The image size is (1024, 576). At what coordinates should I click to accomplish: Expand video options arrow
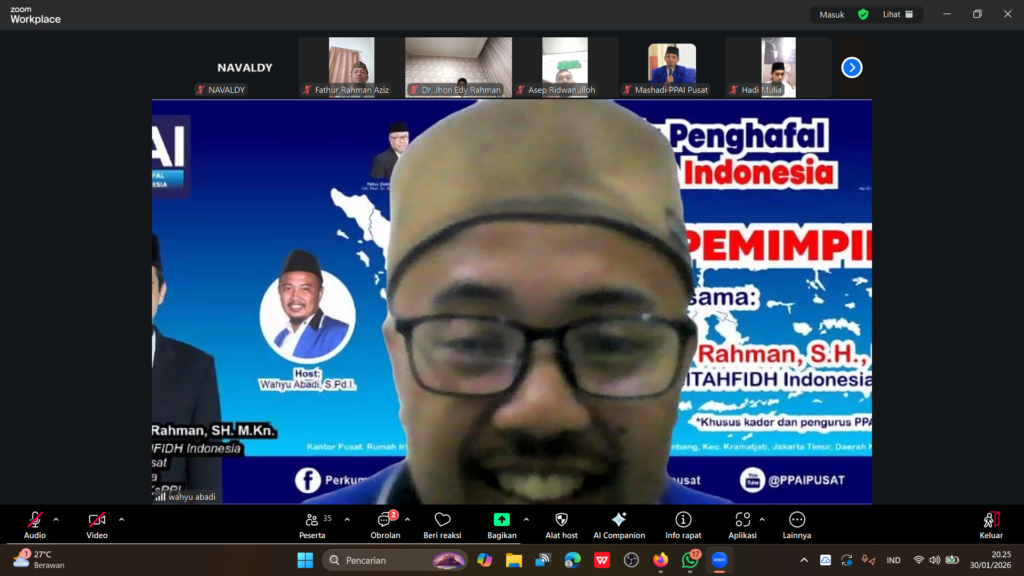point(121,520)
